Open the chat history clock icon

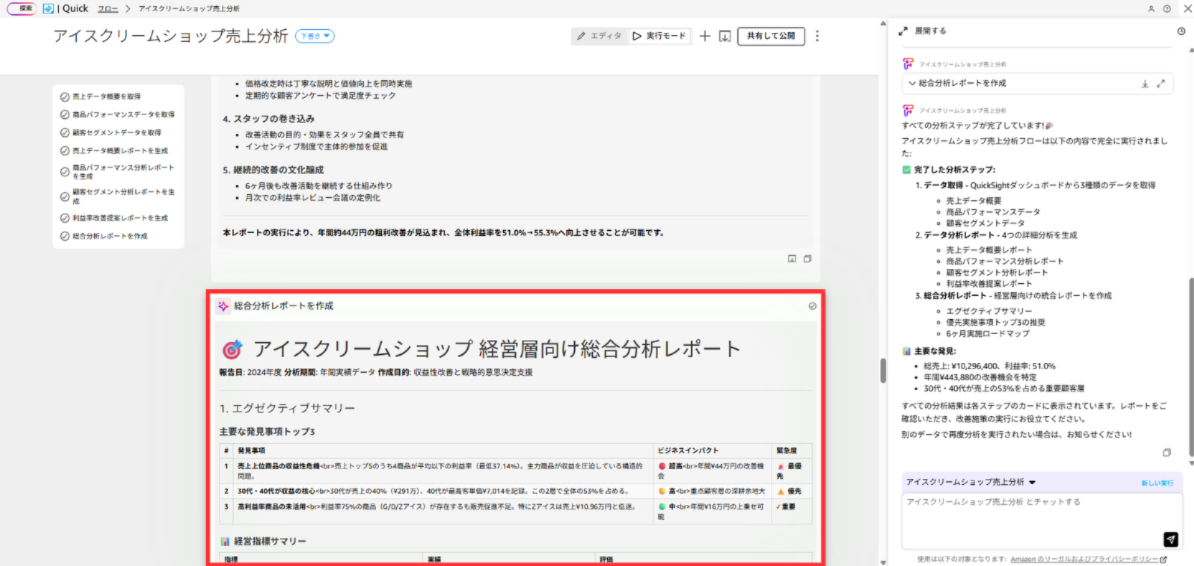(x=1181, y=31)
